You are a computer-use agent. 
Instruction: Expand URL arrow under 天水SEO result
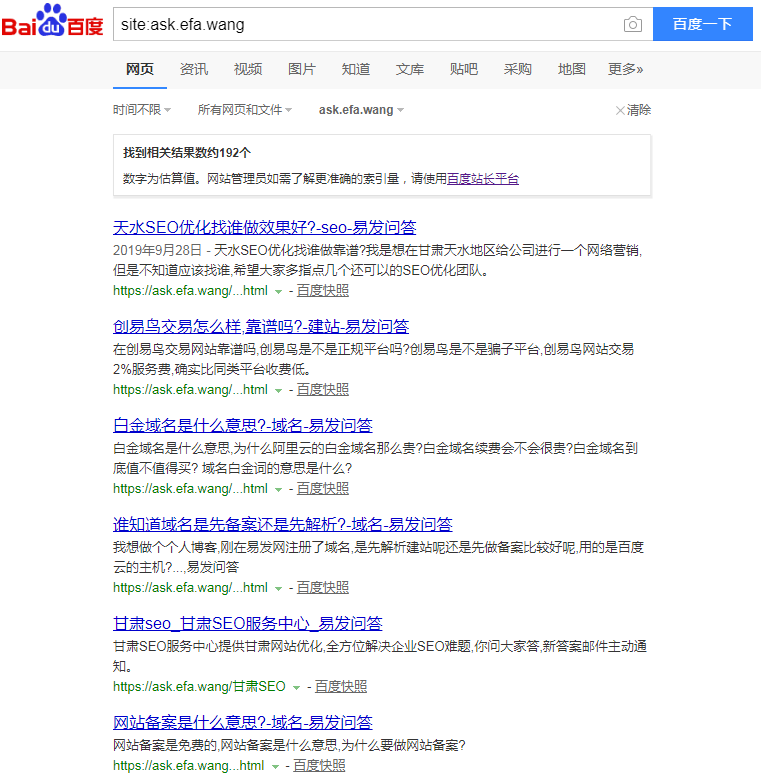pyautogui.click(x=278, y=292)
